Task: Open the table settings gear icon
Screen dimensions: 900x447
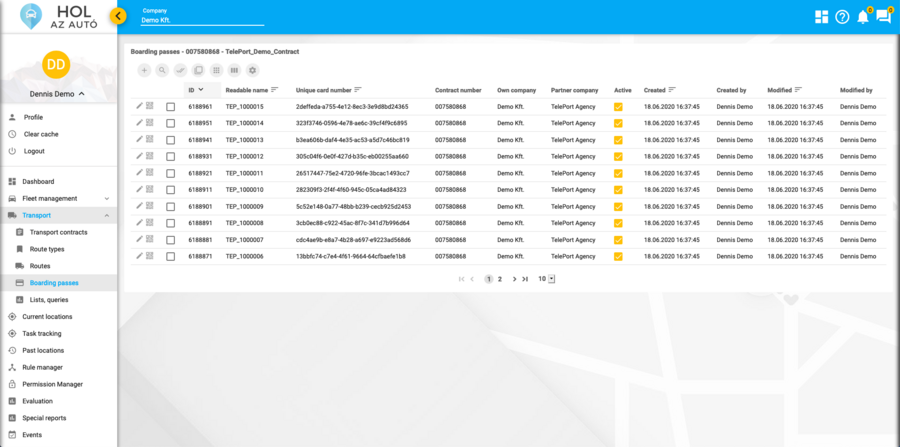Action: point(253,70)
